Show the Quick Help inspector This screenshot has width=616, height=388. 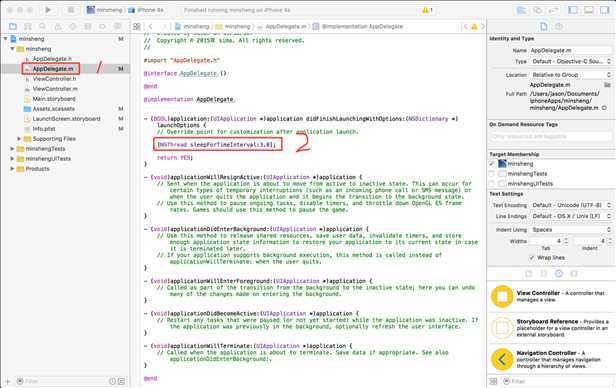click(x=559, y=26)
